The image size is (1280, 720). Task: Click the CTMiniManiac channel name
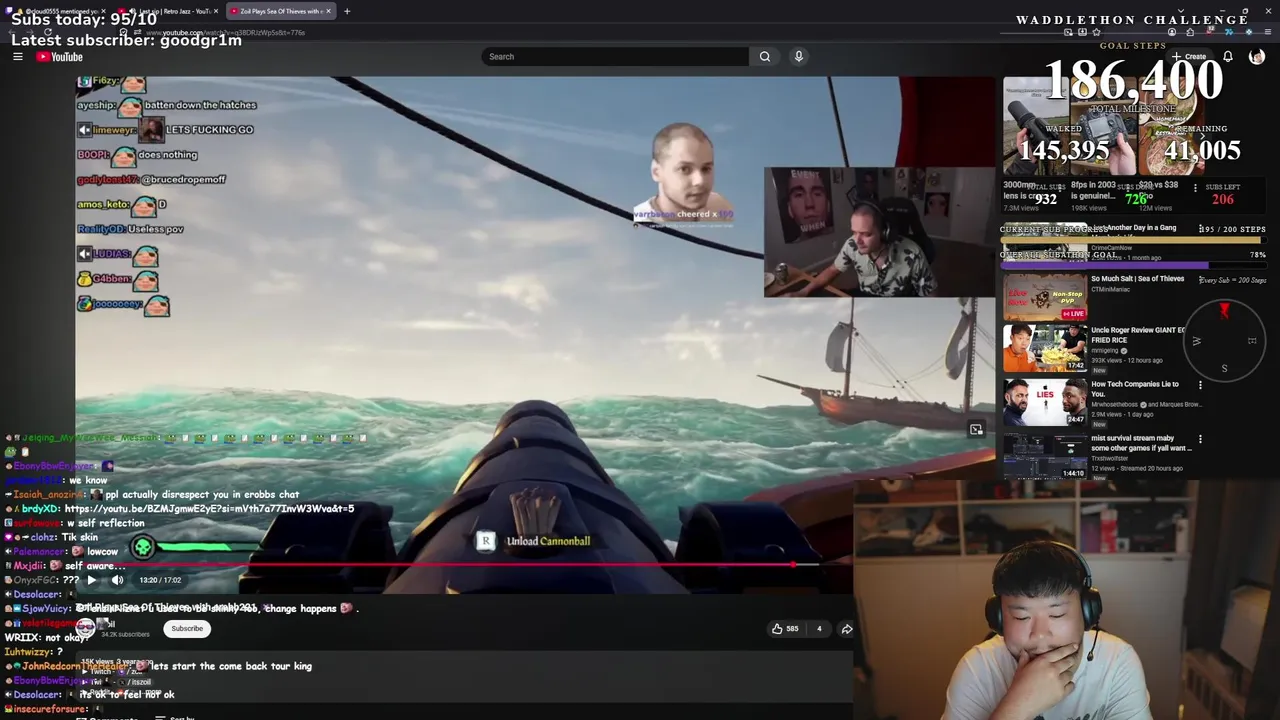pyautogui.click(x=1112, y=290)
